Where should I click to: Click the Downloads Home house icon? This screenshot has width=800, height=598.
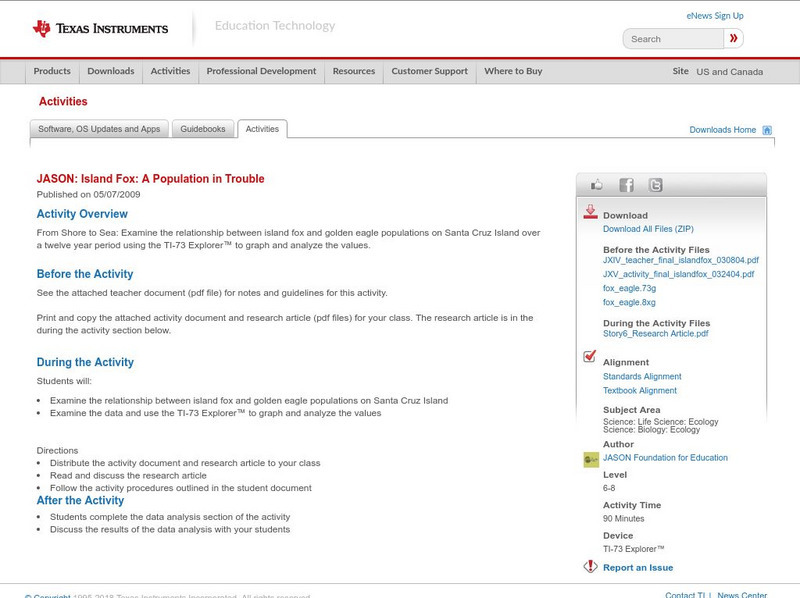pyautogui.click(x=767, y=130)
